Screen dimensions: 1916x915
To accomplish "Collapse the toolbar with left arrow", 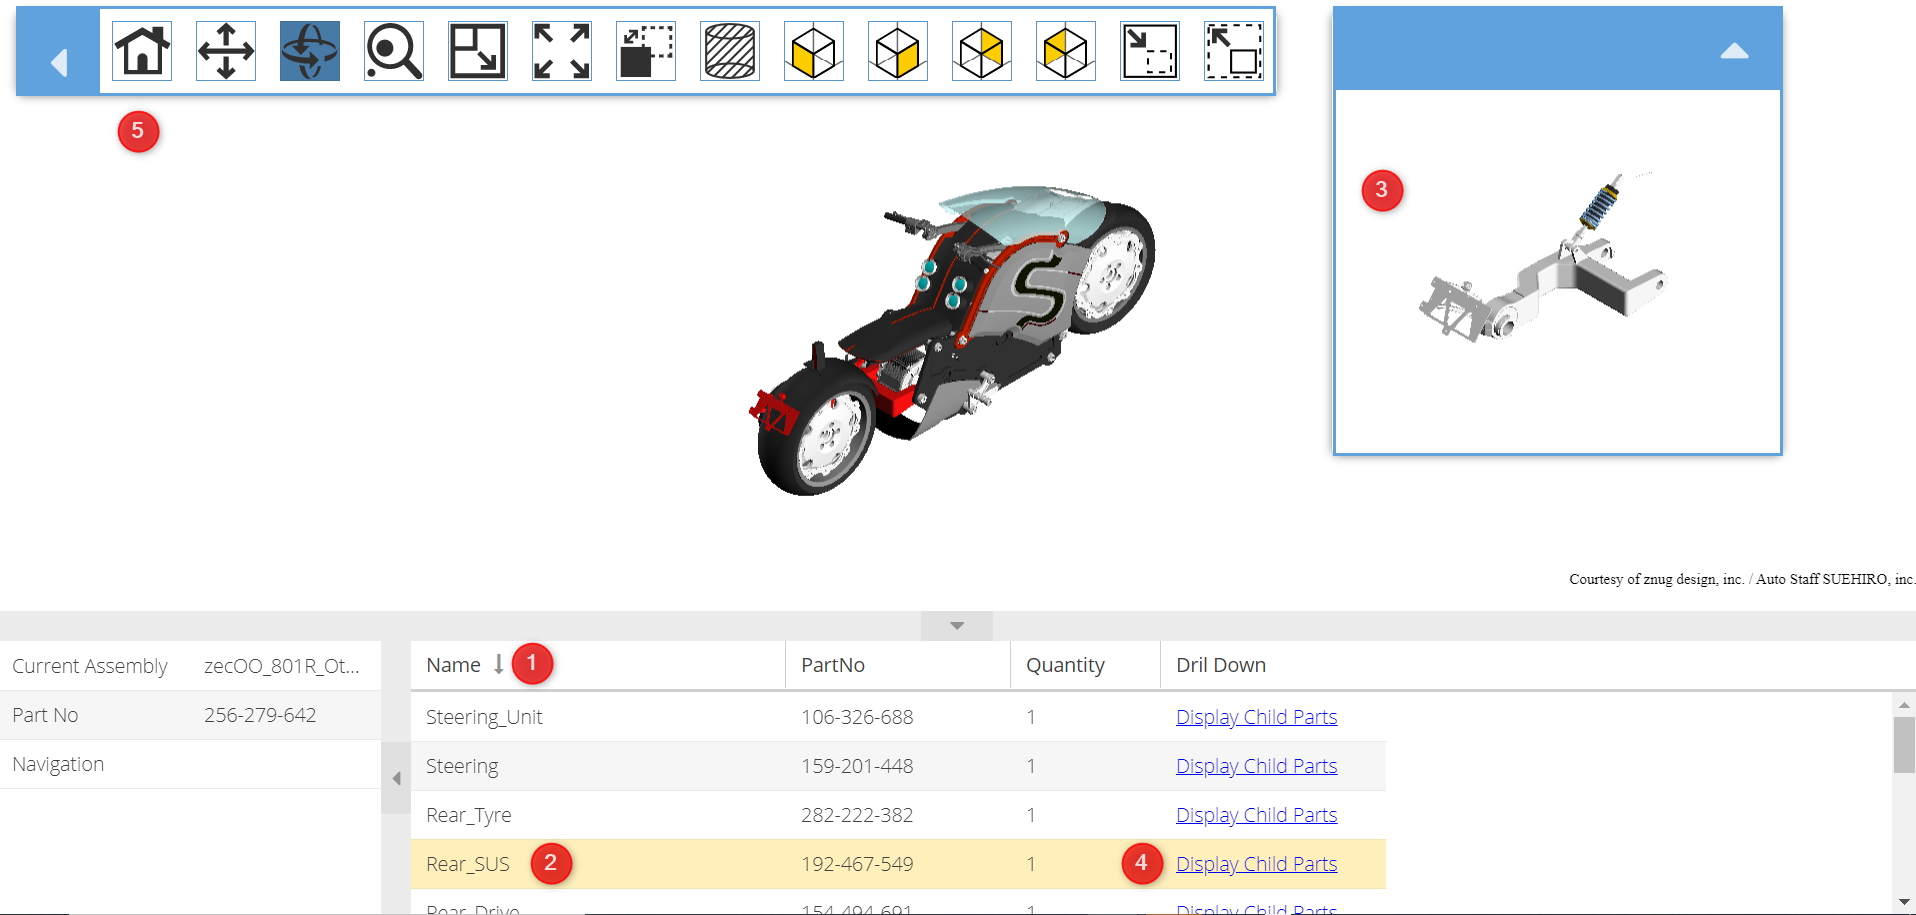I will (59, 62).
